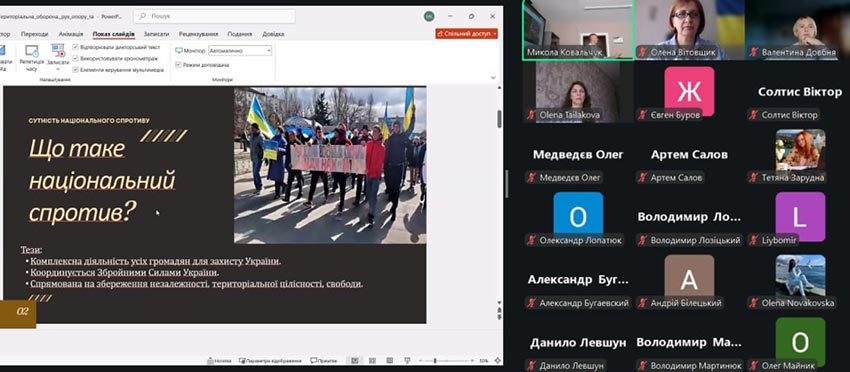Click muted microphone icon for Олександр Лопатюк

coord(532,240)
